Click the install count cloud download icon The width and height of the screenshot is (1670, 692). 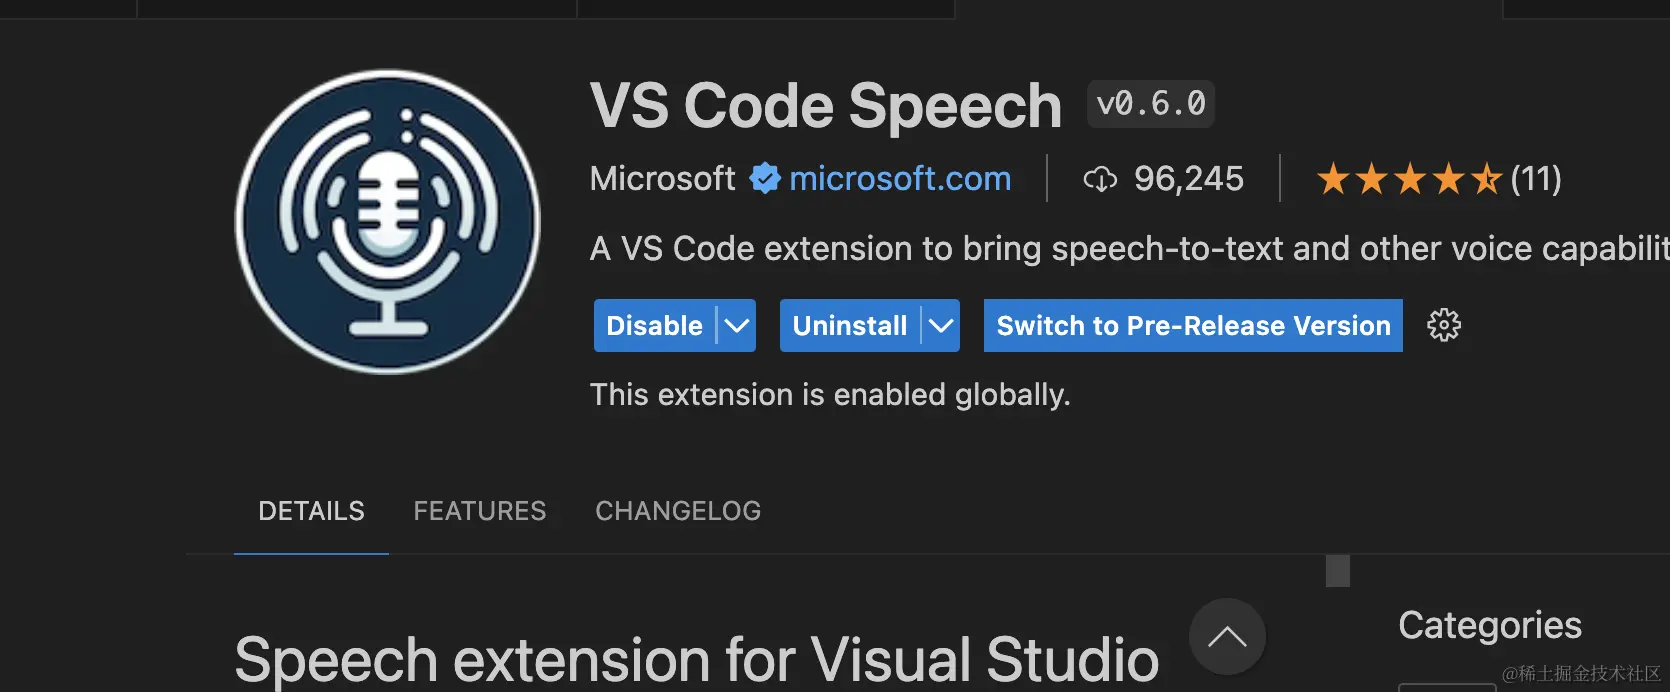[x=1100, y=180]
